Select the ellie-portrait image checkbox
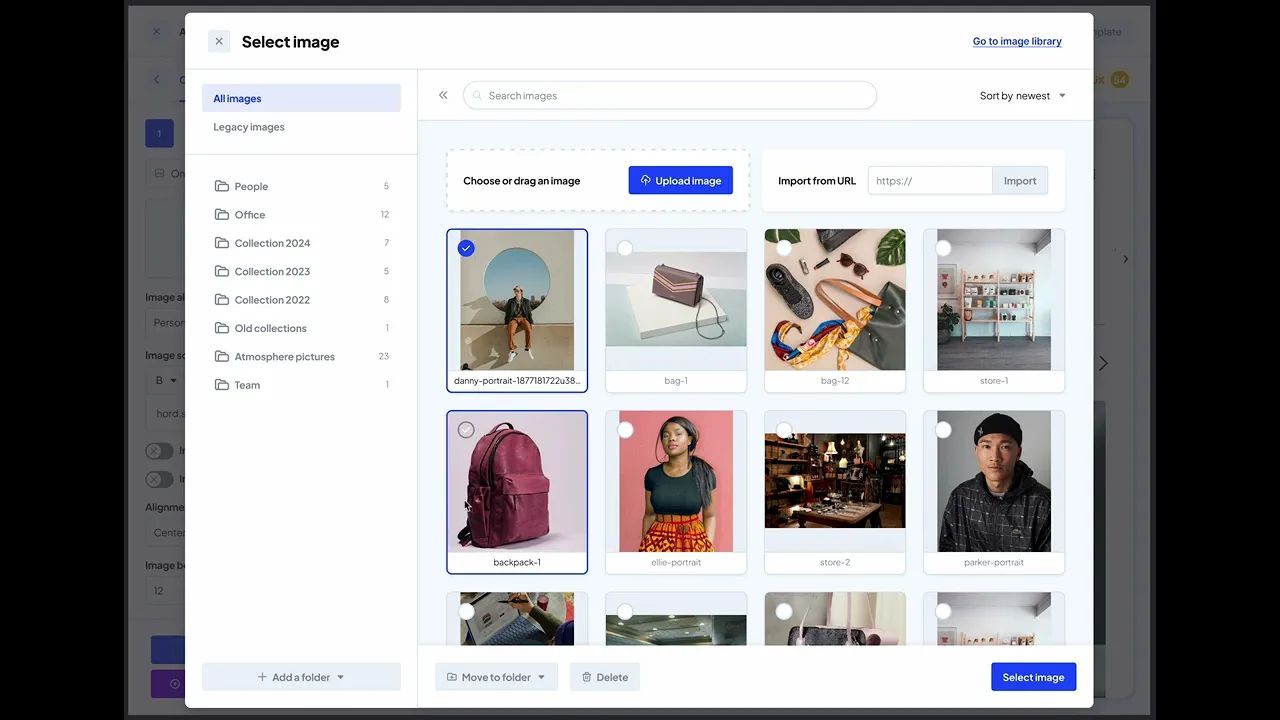 pyautogui.click(x=625, y=430)
